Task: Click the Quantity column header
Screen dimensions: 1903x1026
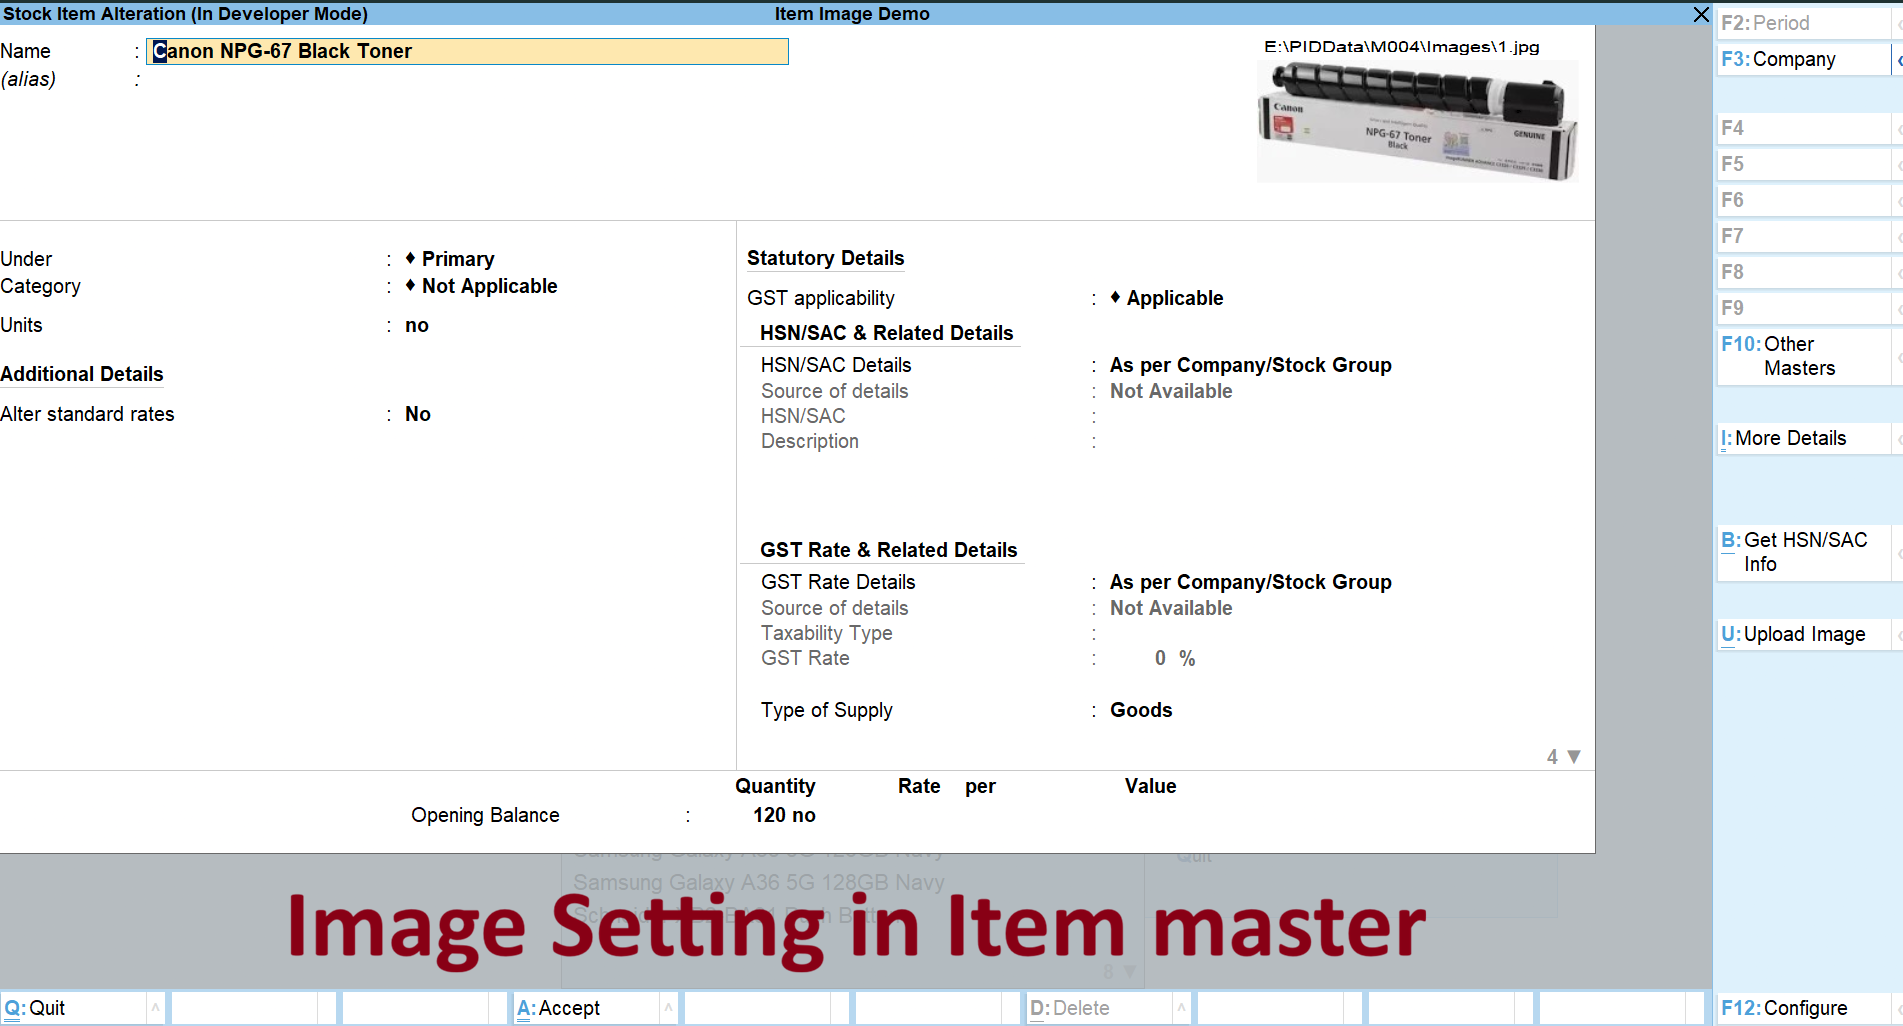Action: tap(775, 786)
